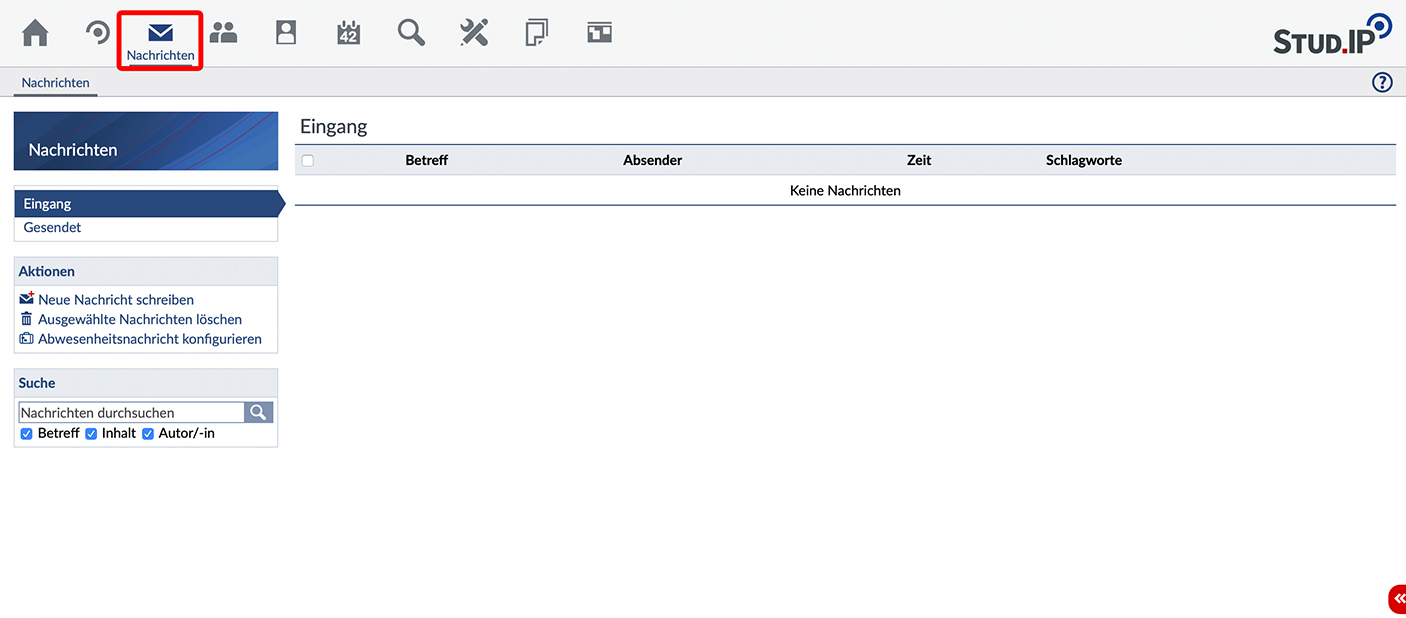Click the help question mark icon

tap(1382, 83)
